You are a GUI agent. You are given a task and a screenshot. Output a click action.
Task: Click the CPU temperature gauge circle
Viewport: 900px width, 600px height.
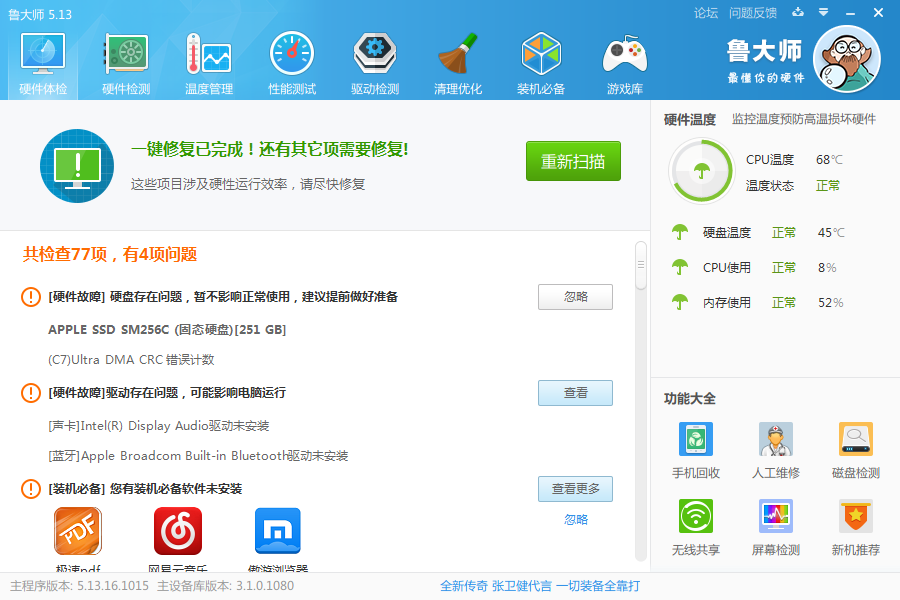tap(701, 171)
